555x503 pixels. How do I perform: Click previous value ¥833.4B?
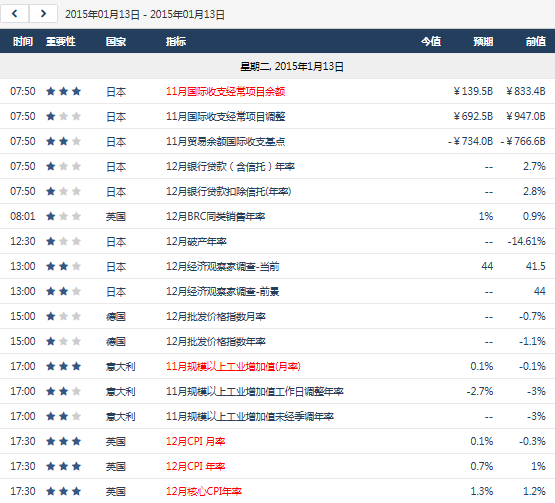click(526, 91)
